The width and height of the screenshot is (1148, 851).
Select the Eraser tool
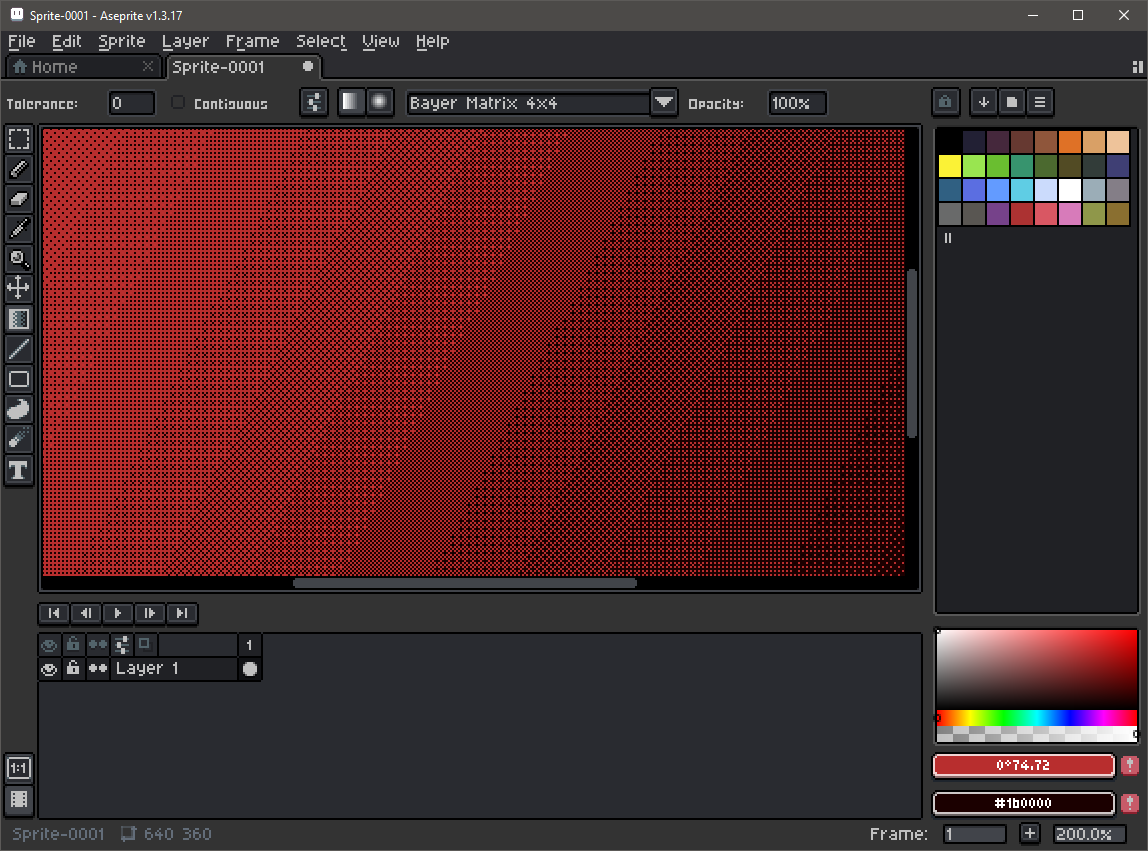(x=18, y=199)
